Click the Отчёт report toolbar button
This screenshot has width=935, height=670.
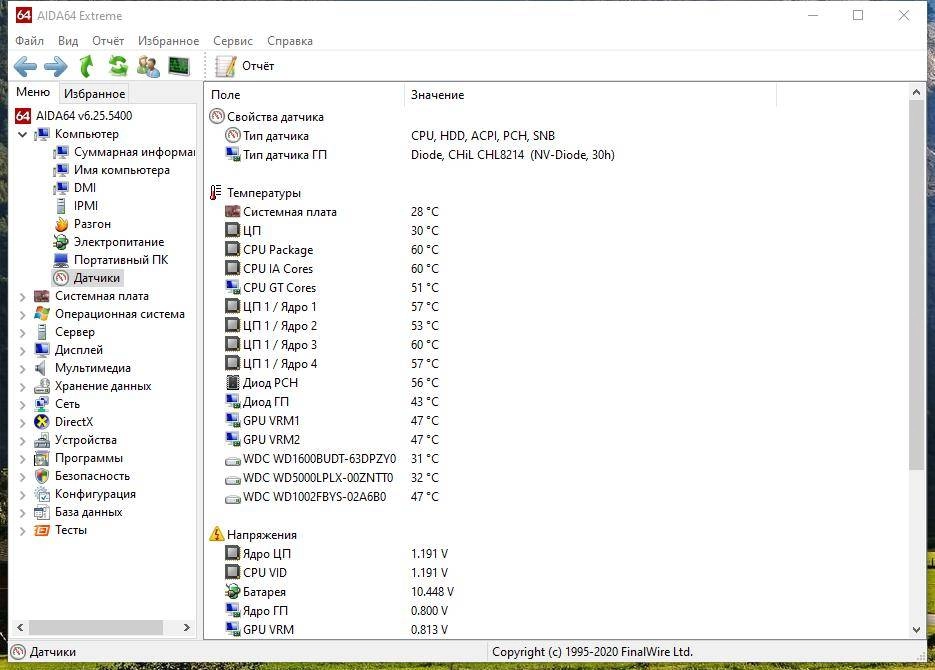point(244,66)
